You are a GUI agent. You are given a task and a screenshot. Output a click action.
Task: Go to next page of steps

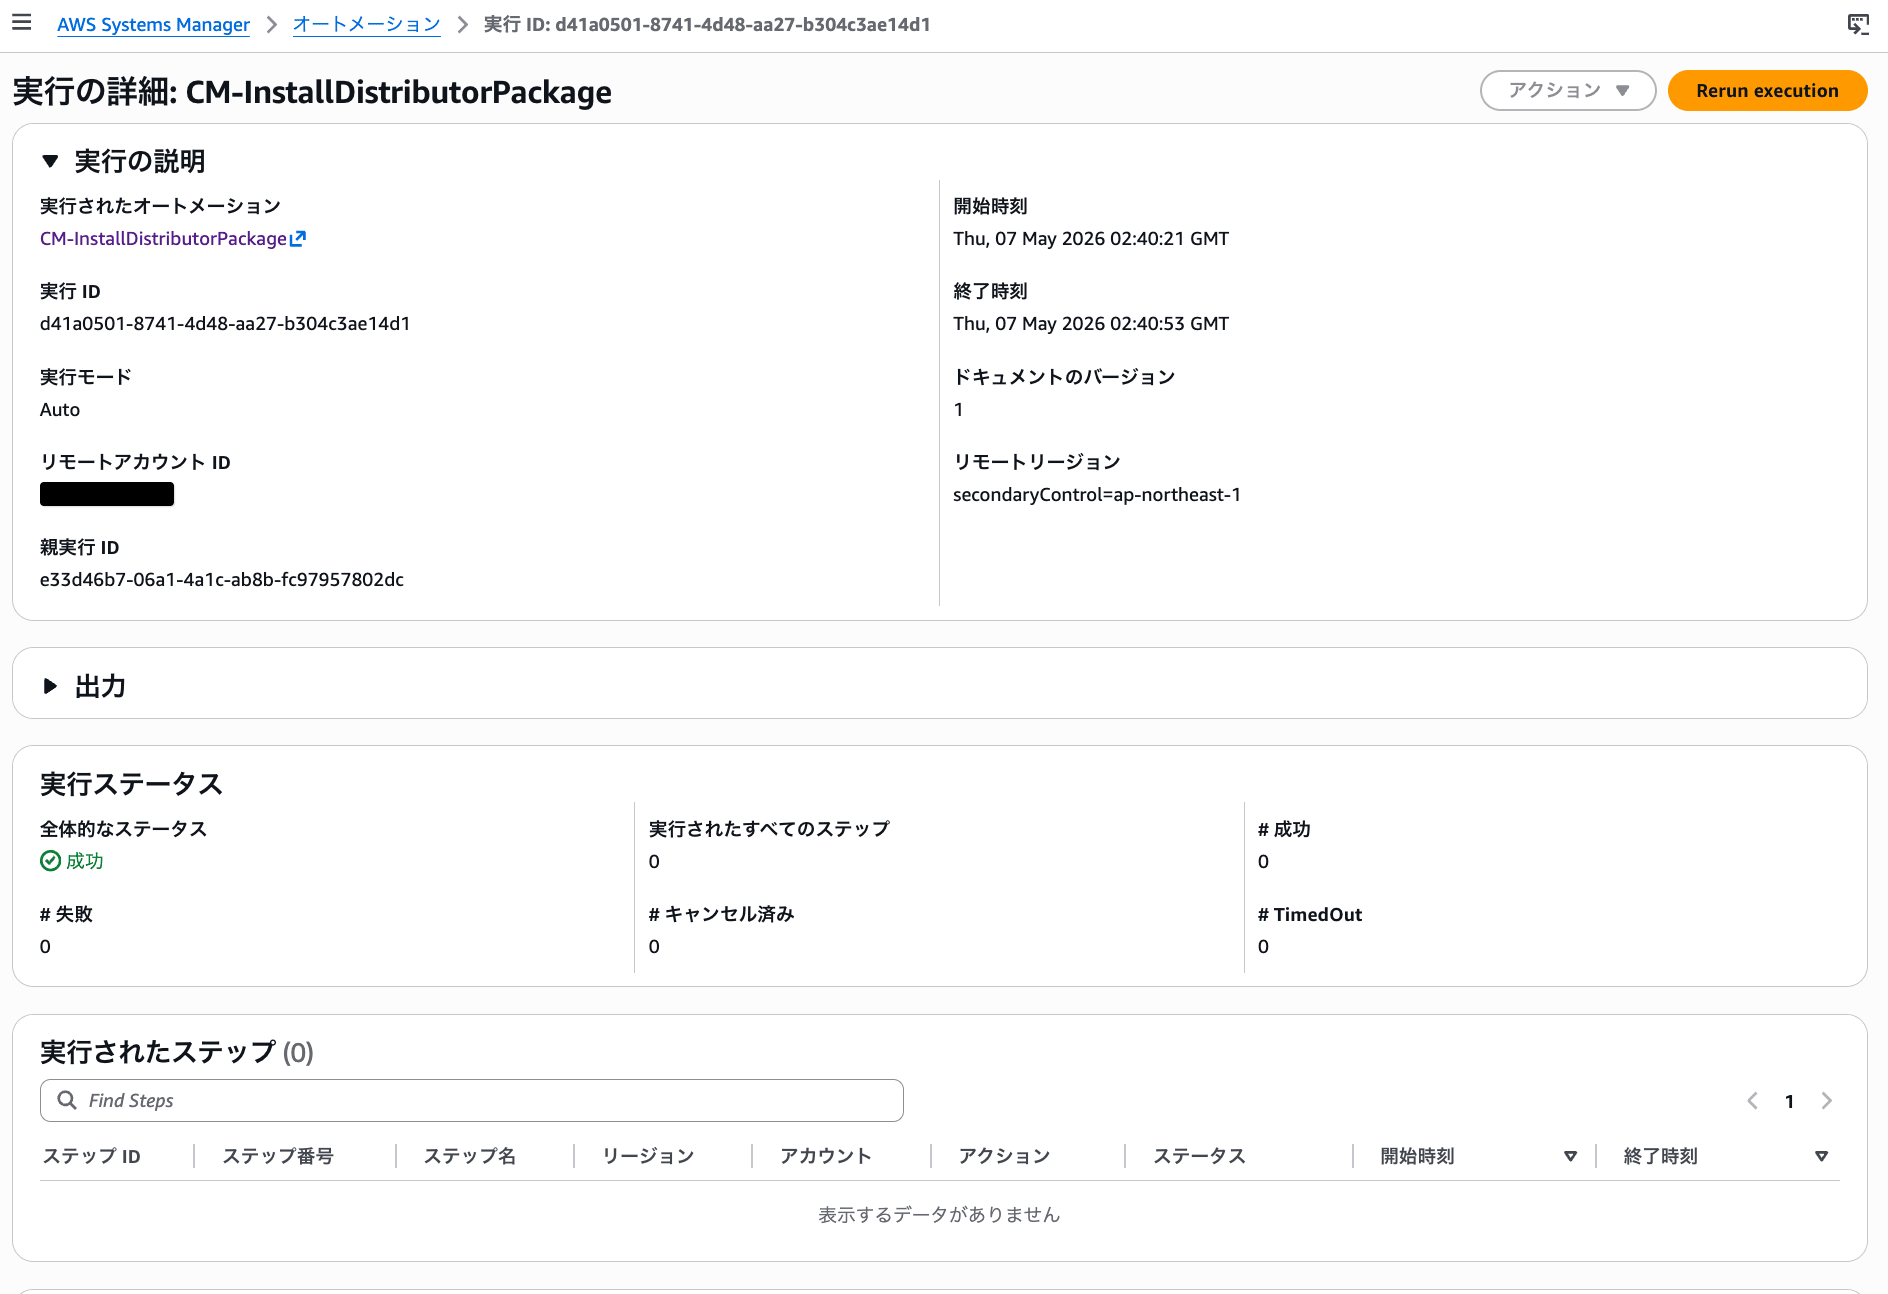1827,1101
